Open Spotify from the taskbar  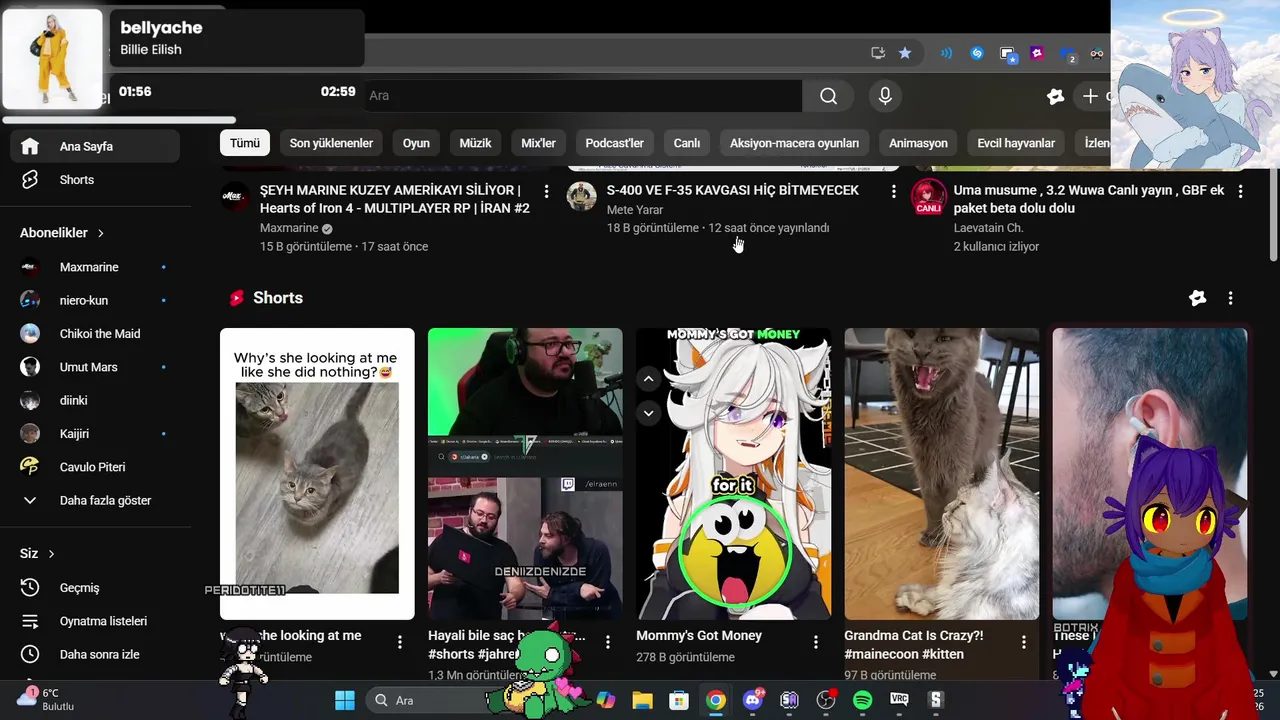[862, 700]
